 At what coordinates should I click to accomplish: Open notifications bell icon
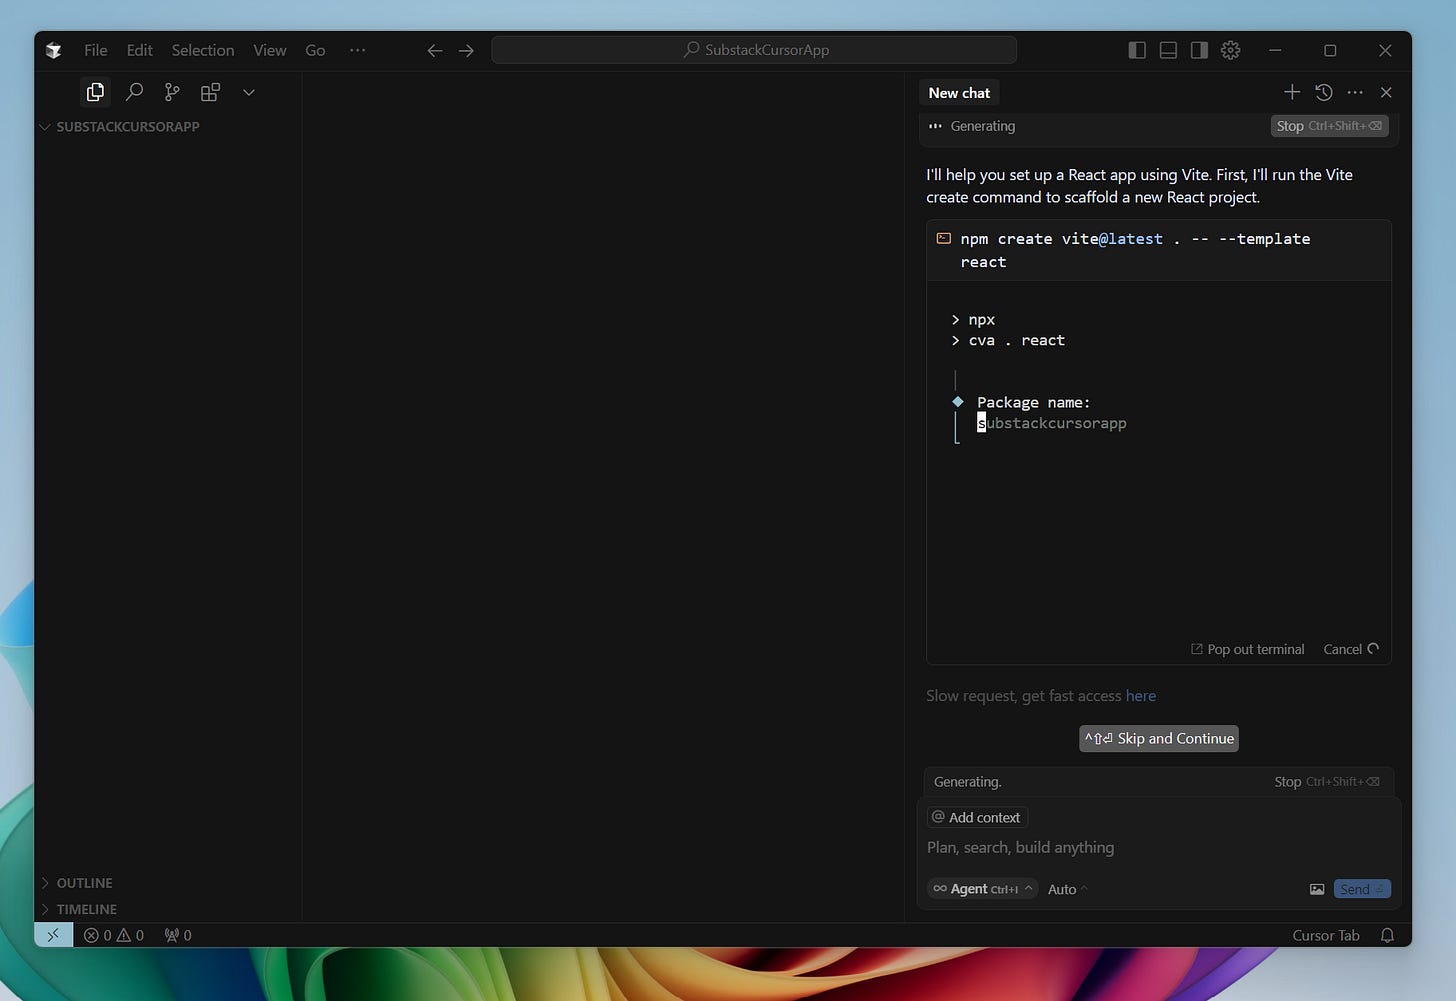(1387, 935)
